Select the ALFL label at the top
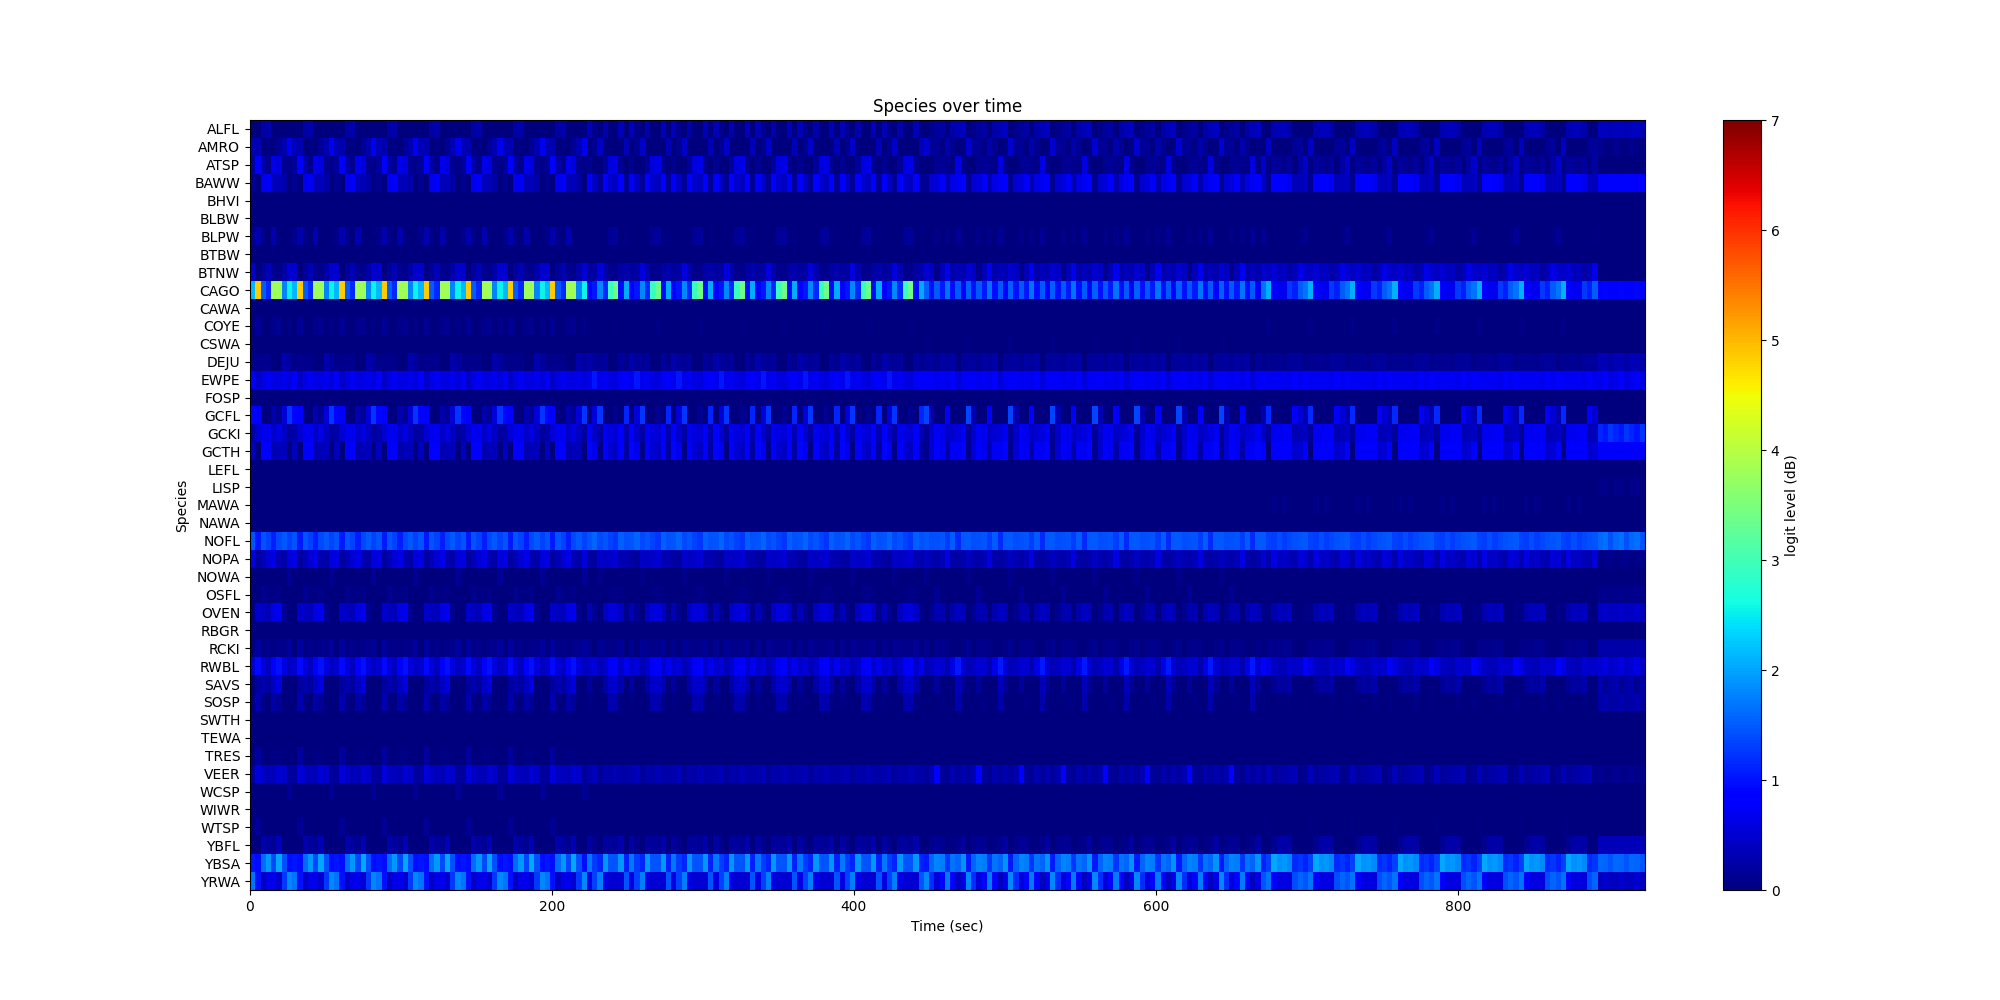Image resolution: width=2000 pixels, height=1000 pixels. pyautogui.click(x=222, y=129)
